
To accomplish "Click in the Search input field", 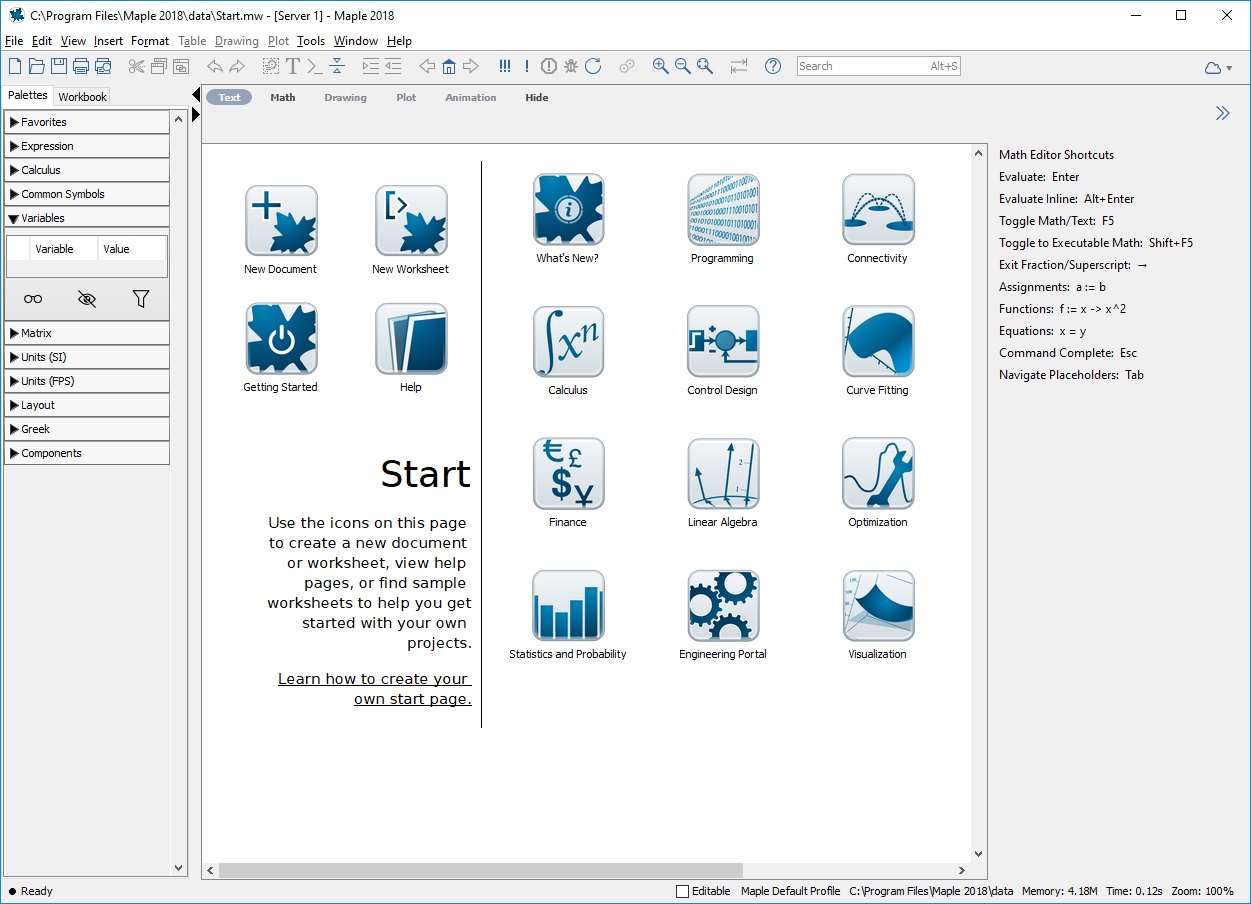I will [x=860, y=66].
